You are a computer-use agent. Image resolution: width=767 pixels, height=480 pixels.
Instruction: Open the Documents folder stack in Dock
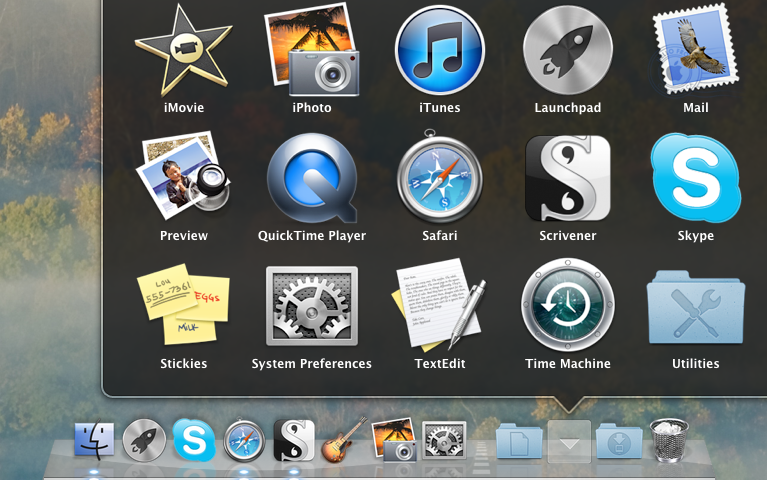(519, 441)
